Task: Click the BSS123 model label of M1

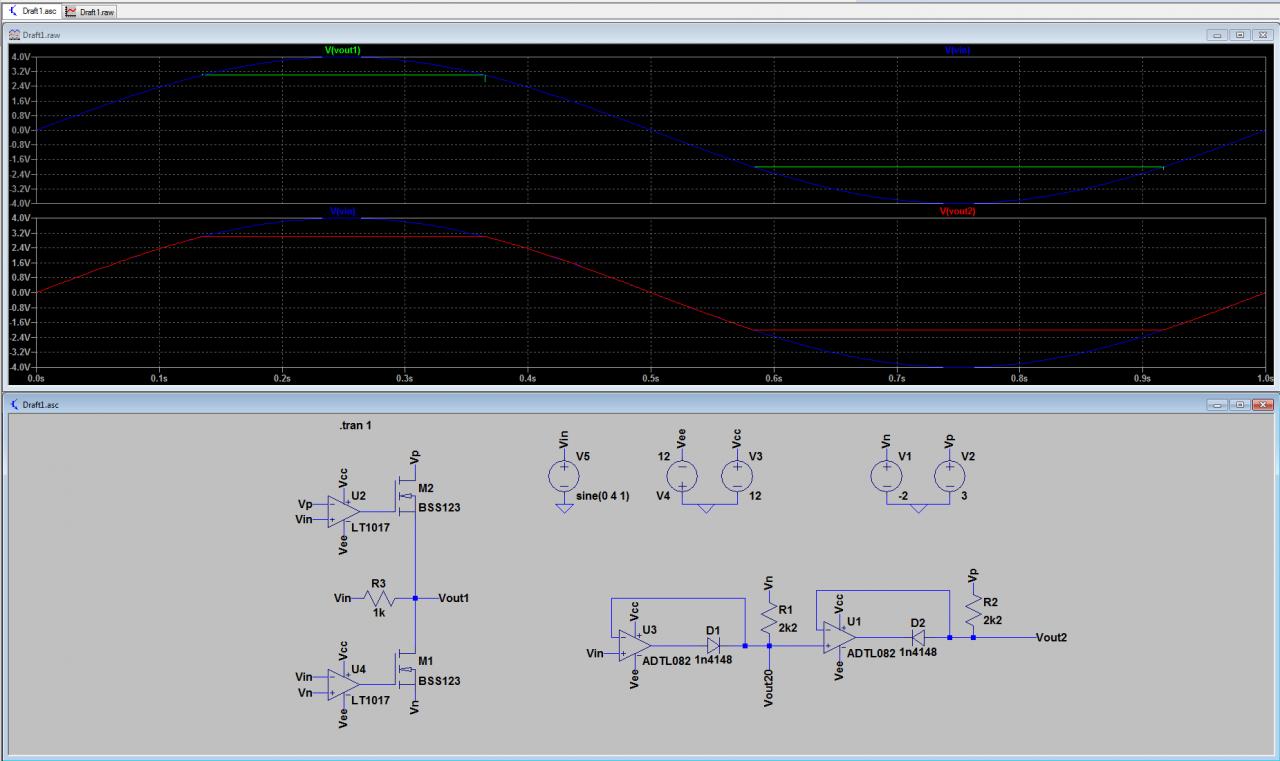Action: [439, 680]
